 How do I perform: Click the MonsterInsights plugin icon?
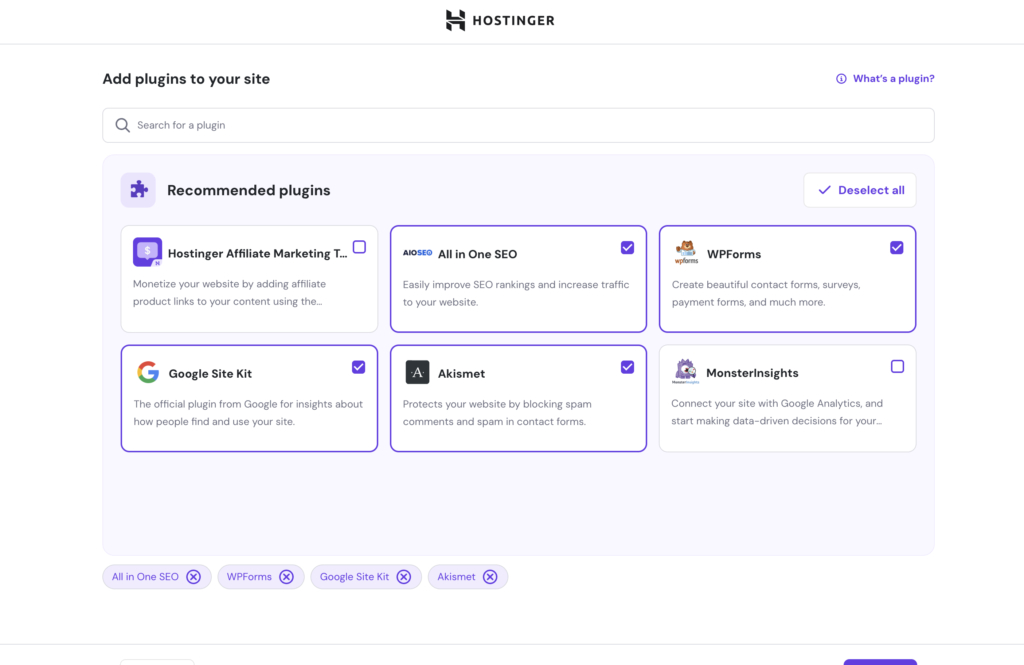[686, 372]
